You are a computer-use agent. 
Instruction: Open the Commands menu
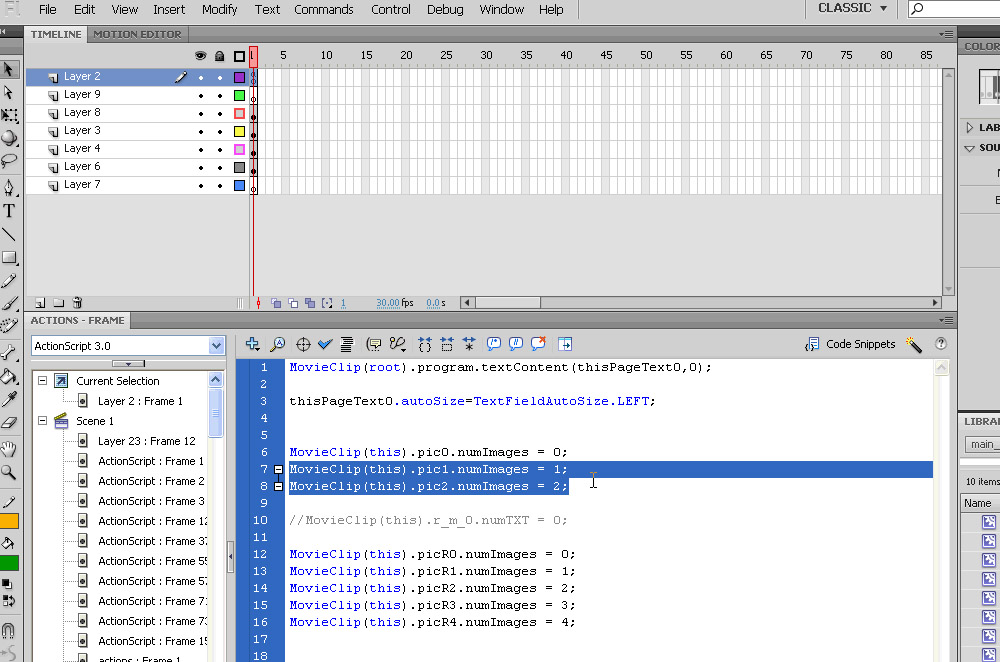pyautogui.click(x=323, y=10)
